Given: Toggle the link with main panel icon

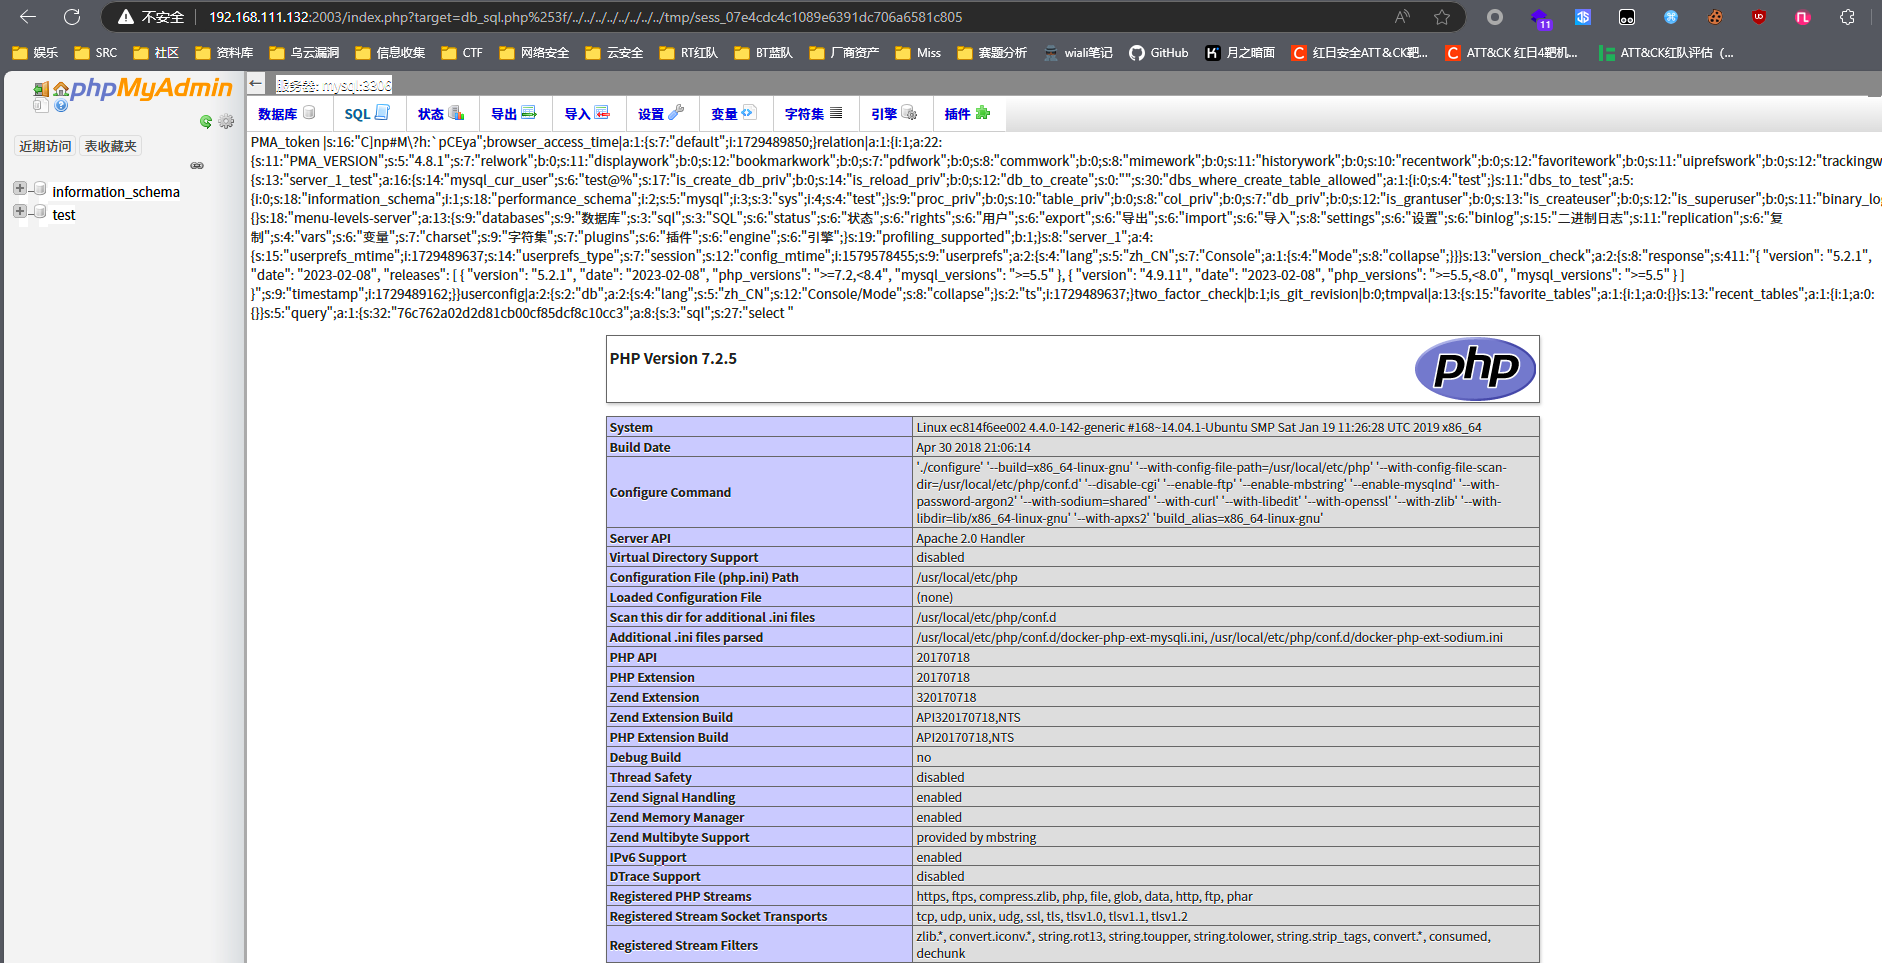Looking at the screenshot, I should pos(197,165).
